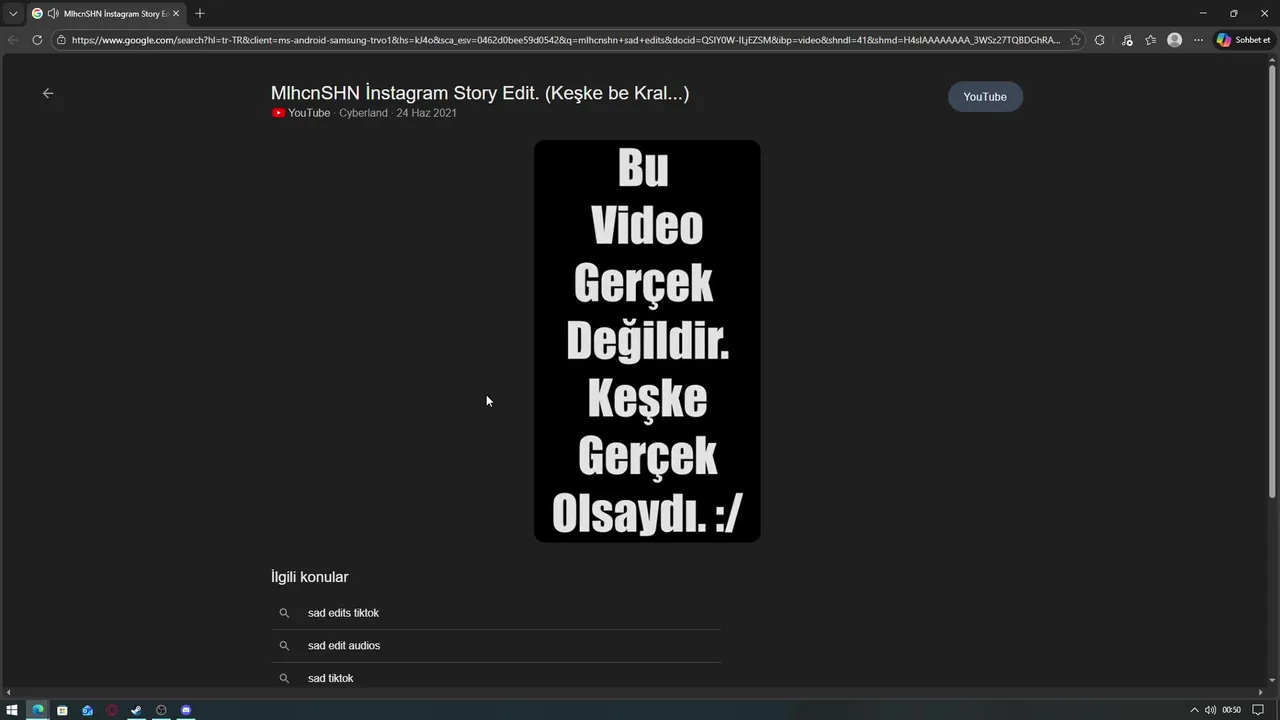Screen dimensions: 1280x720
Task: Open the Windows Start menu
Action: coord(12,710)
